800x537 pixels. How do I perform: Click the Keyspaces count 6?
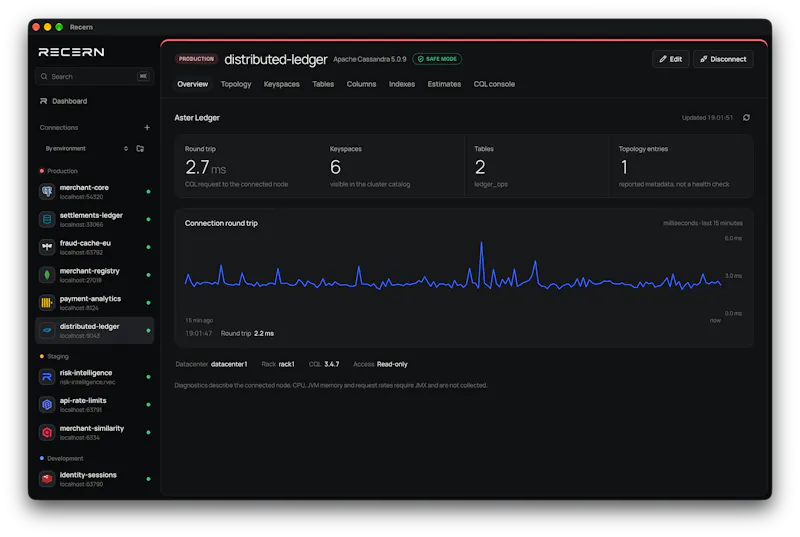[335, 167]
